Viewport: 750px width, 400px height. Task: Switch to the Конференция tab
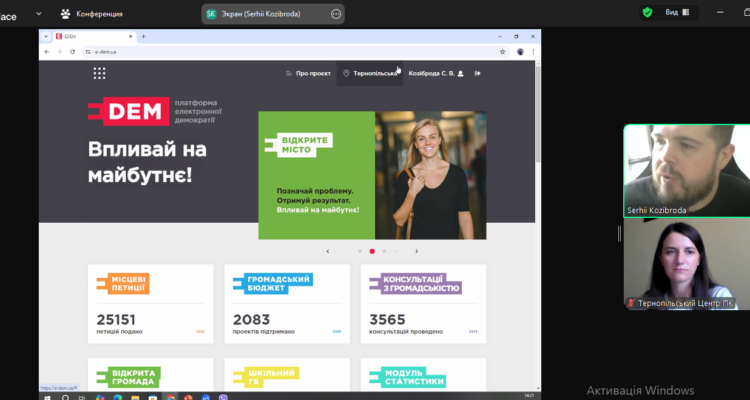[x=92, y=14]
